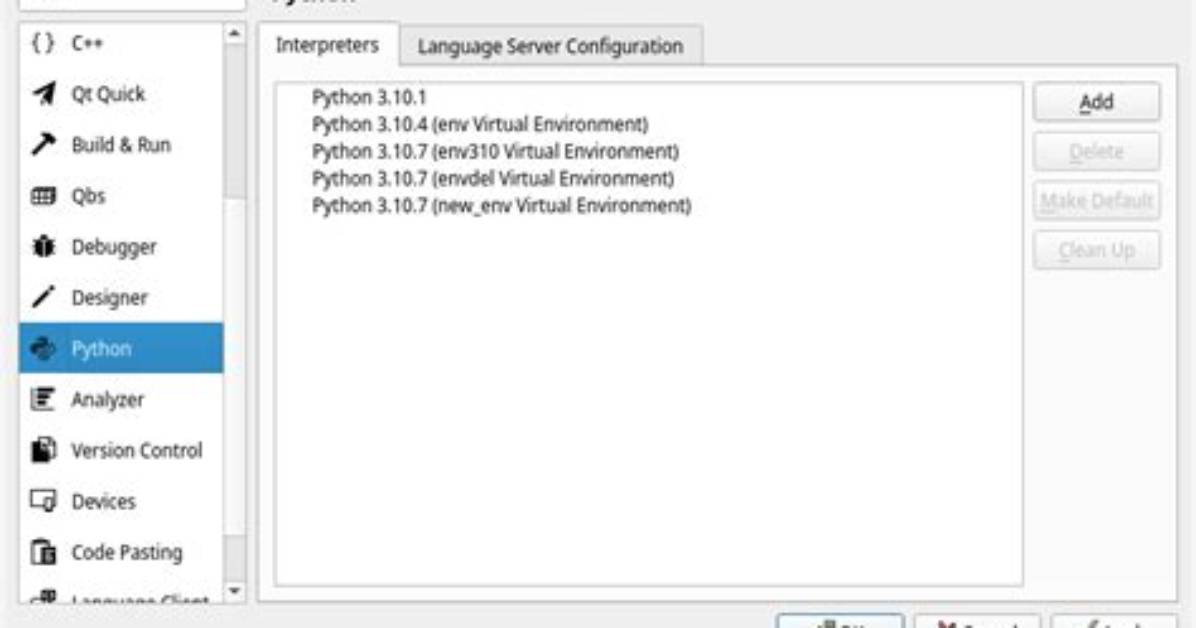1196x628 pixels.
Task: Click the Qbs grid icon
Action: [x=43, y=196]
